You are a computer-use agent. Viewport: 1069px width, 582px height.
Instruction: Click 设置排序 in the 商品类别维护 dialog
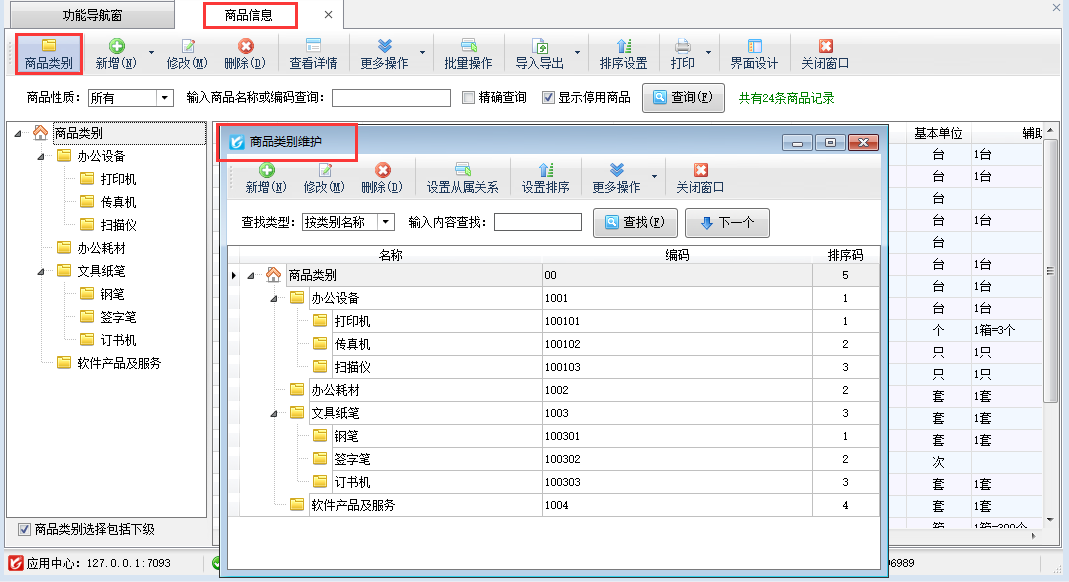(545, 178)
